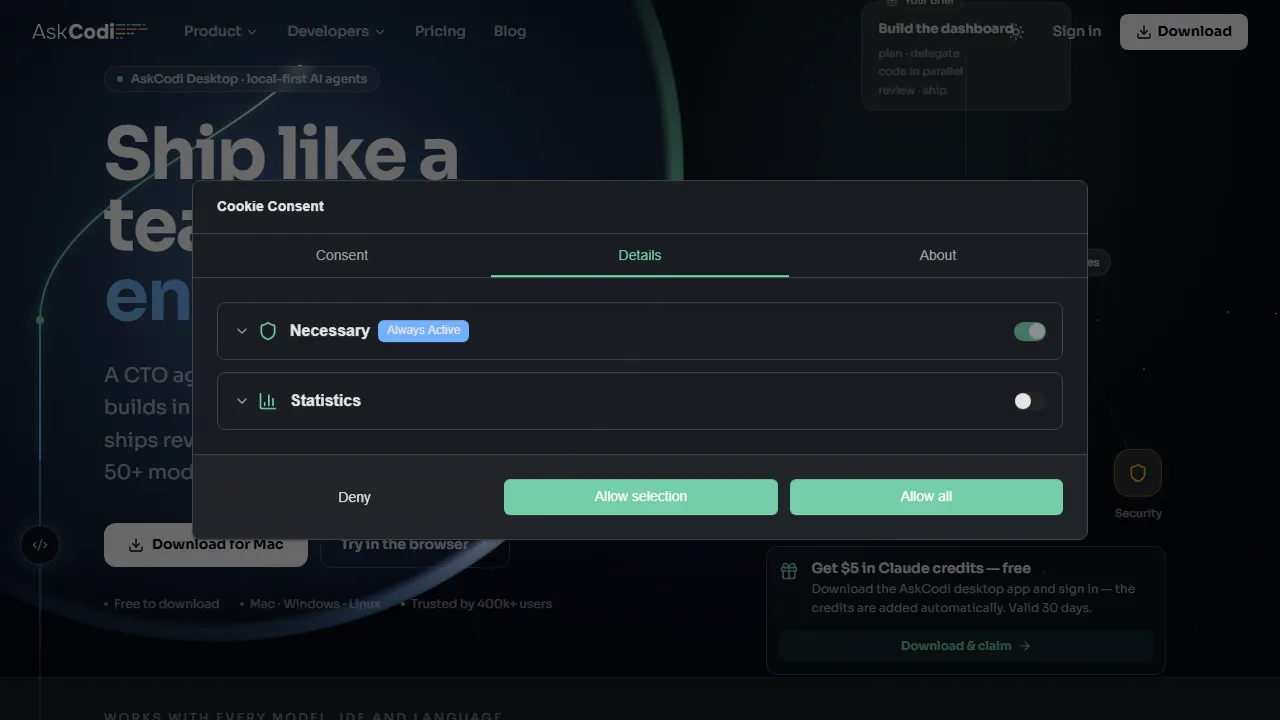Click the Statistics bar chart icon

[x=268, y=401]
